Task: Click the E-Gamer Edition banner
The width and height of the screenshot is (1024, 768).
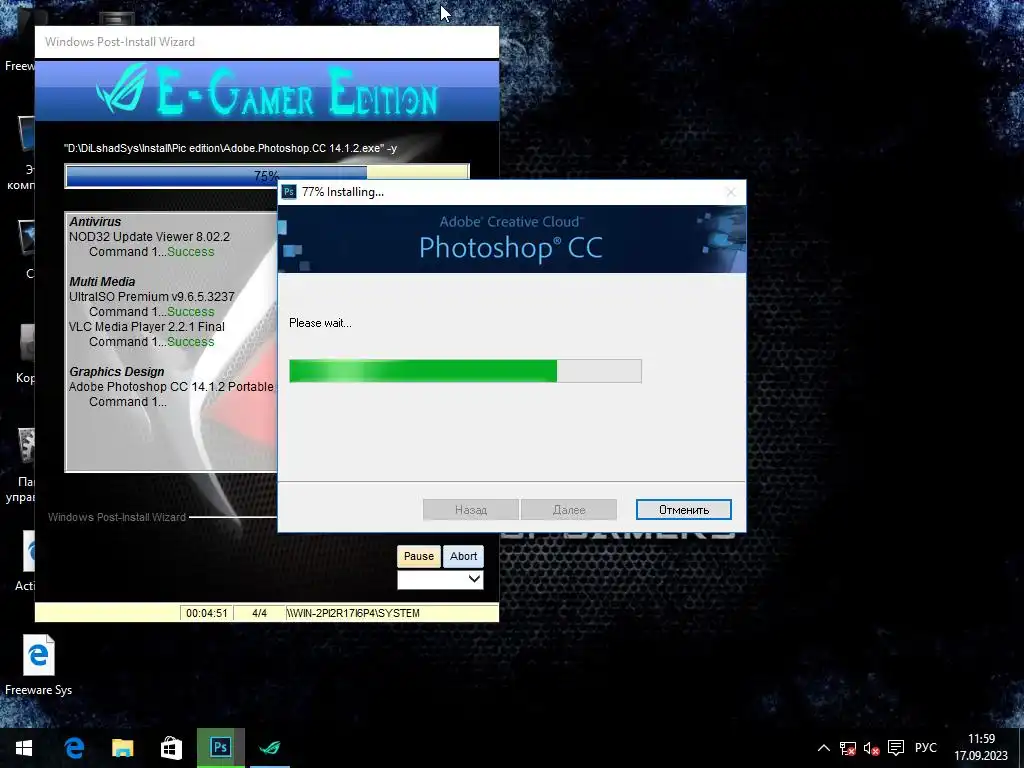Action: point(266,91)
